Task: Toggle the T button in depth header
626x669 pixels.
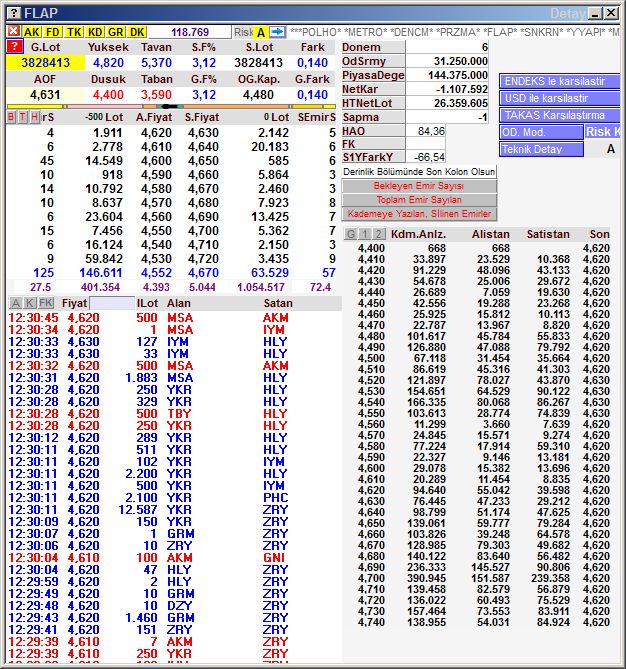Action: coord(23,117)
